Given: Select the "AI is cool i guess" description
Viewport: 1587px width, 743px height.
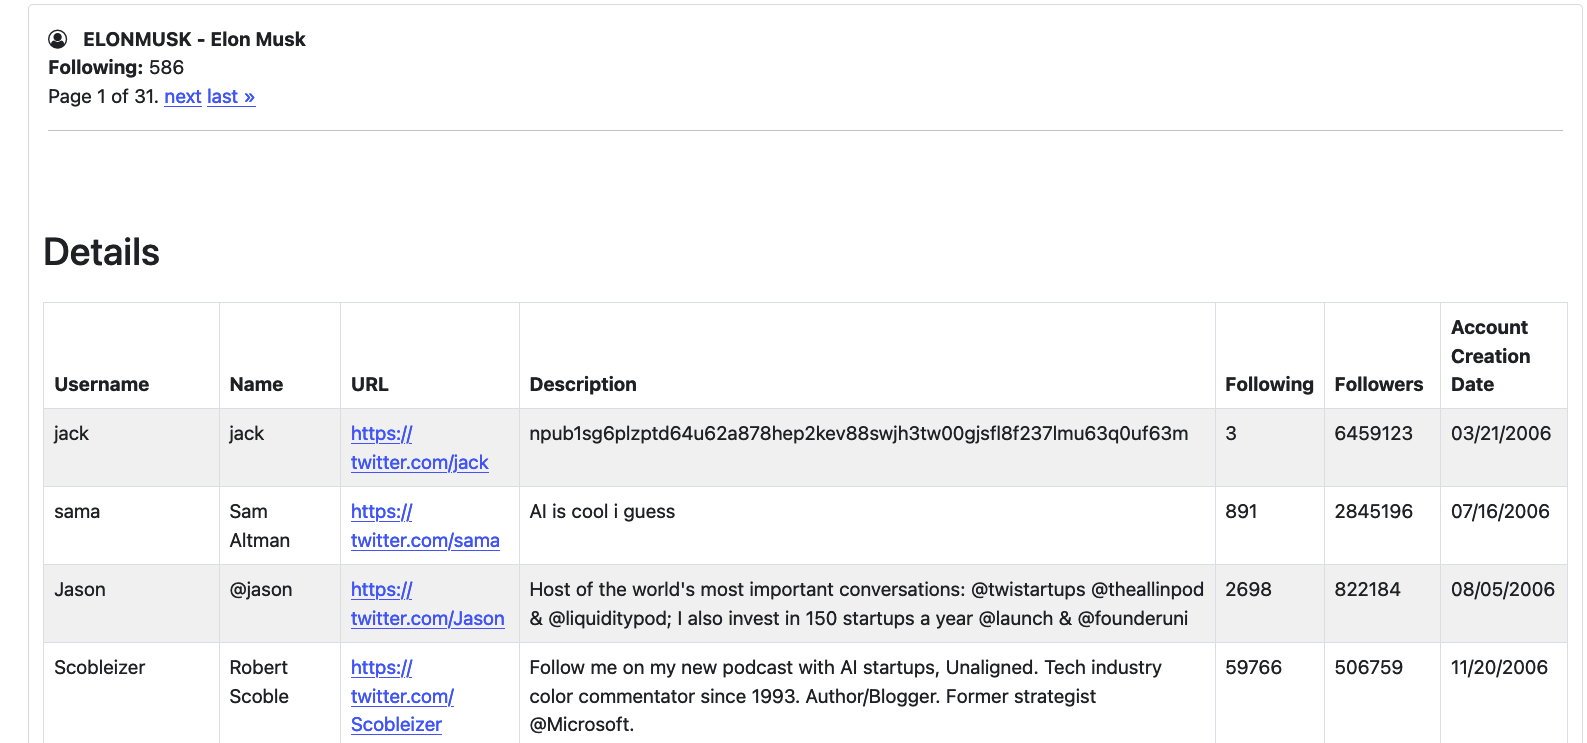Looking at the screenshot, I should click(602, 511).
